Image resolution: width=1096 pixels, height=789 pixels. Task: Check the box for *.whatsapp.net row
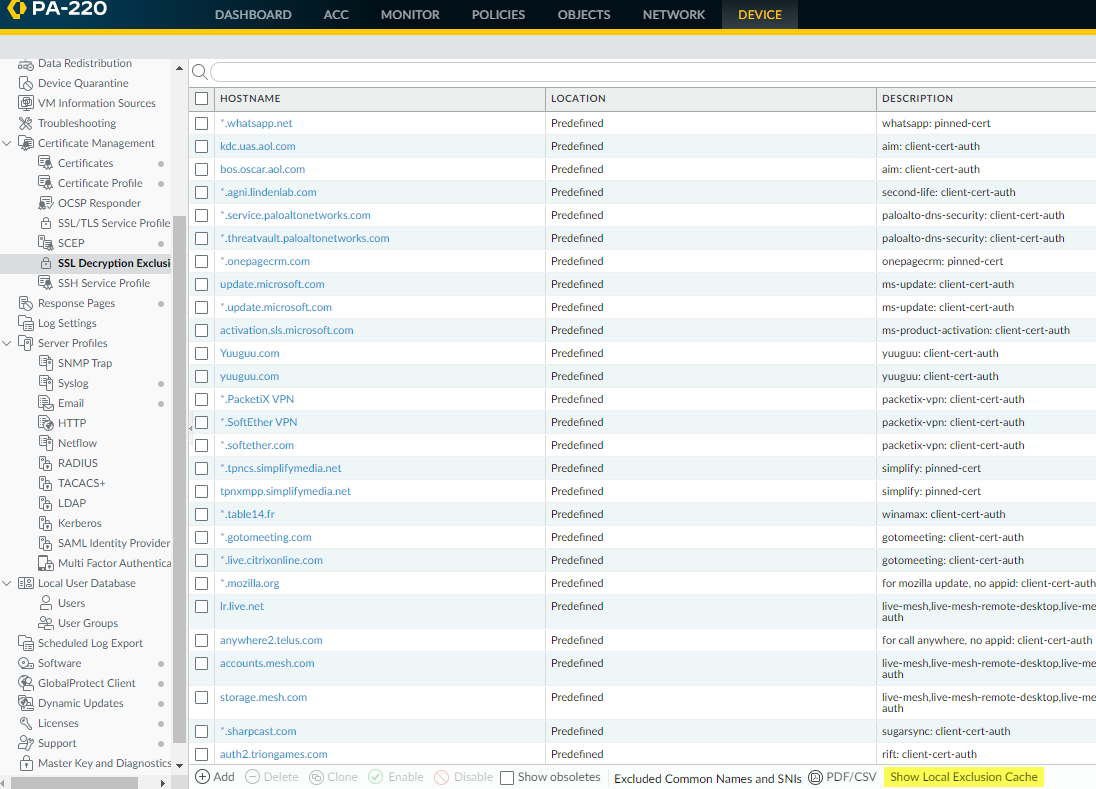(202, 123)
